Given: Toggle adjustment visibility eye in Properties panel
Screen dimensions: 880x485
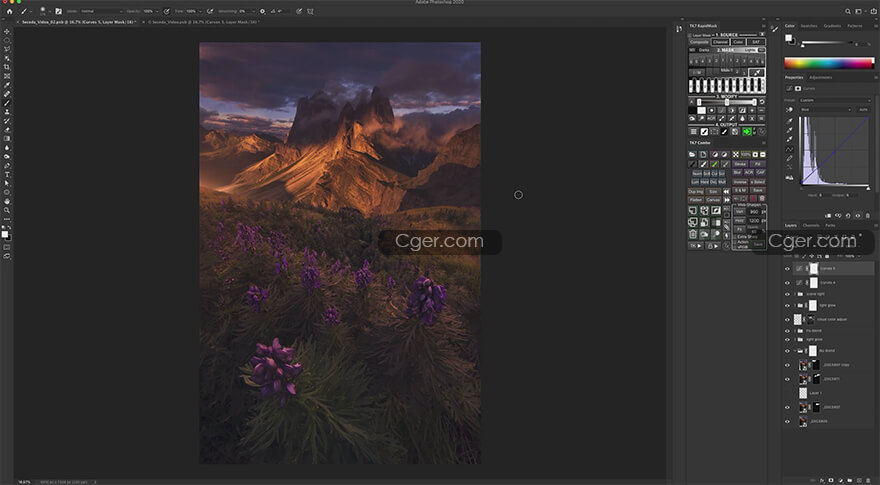Looking at the screenshot, I should coord(858,216).
